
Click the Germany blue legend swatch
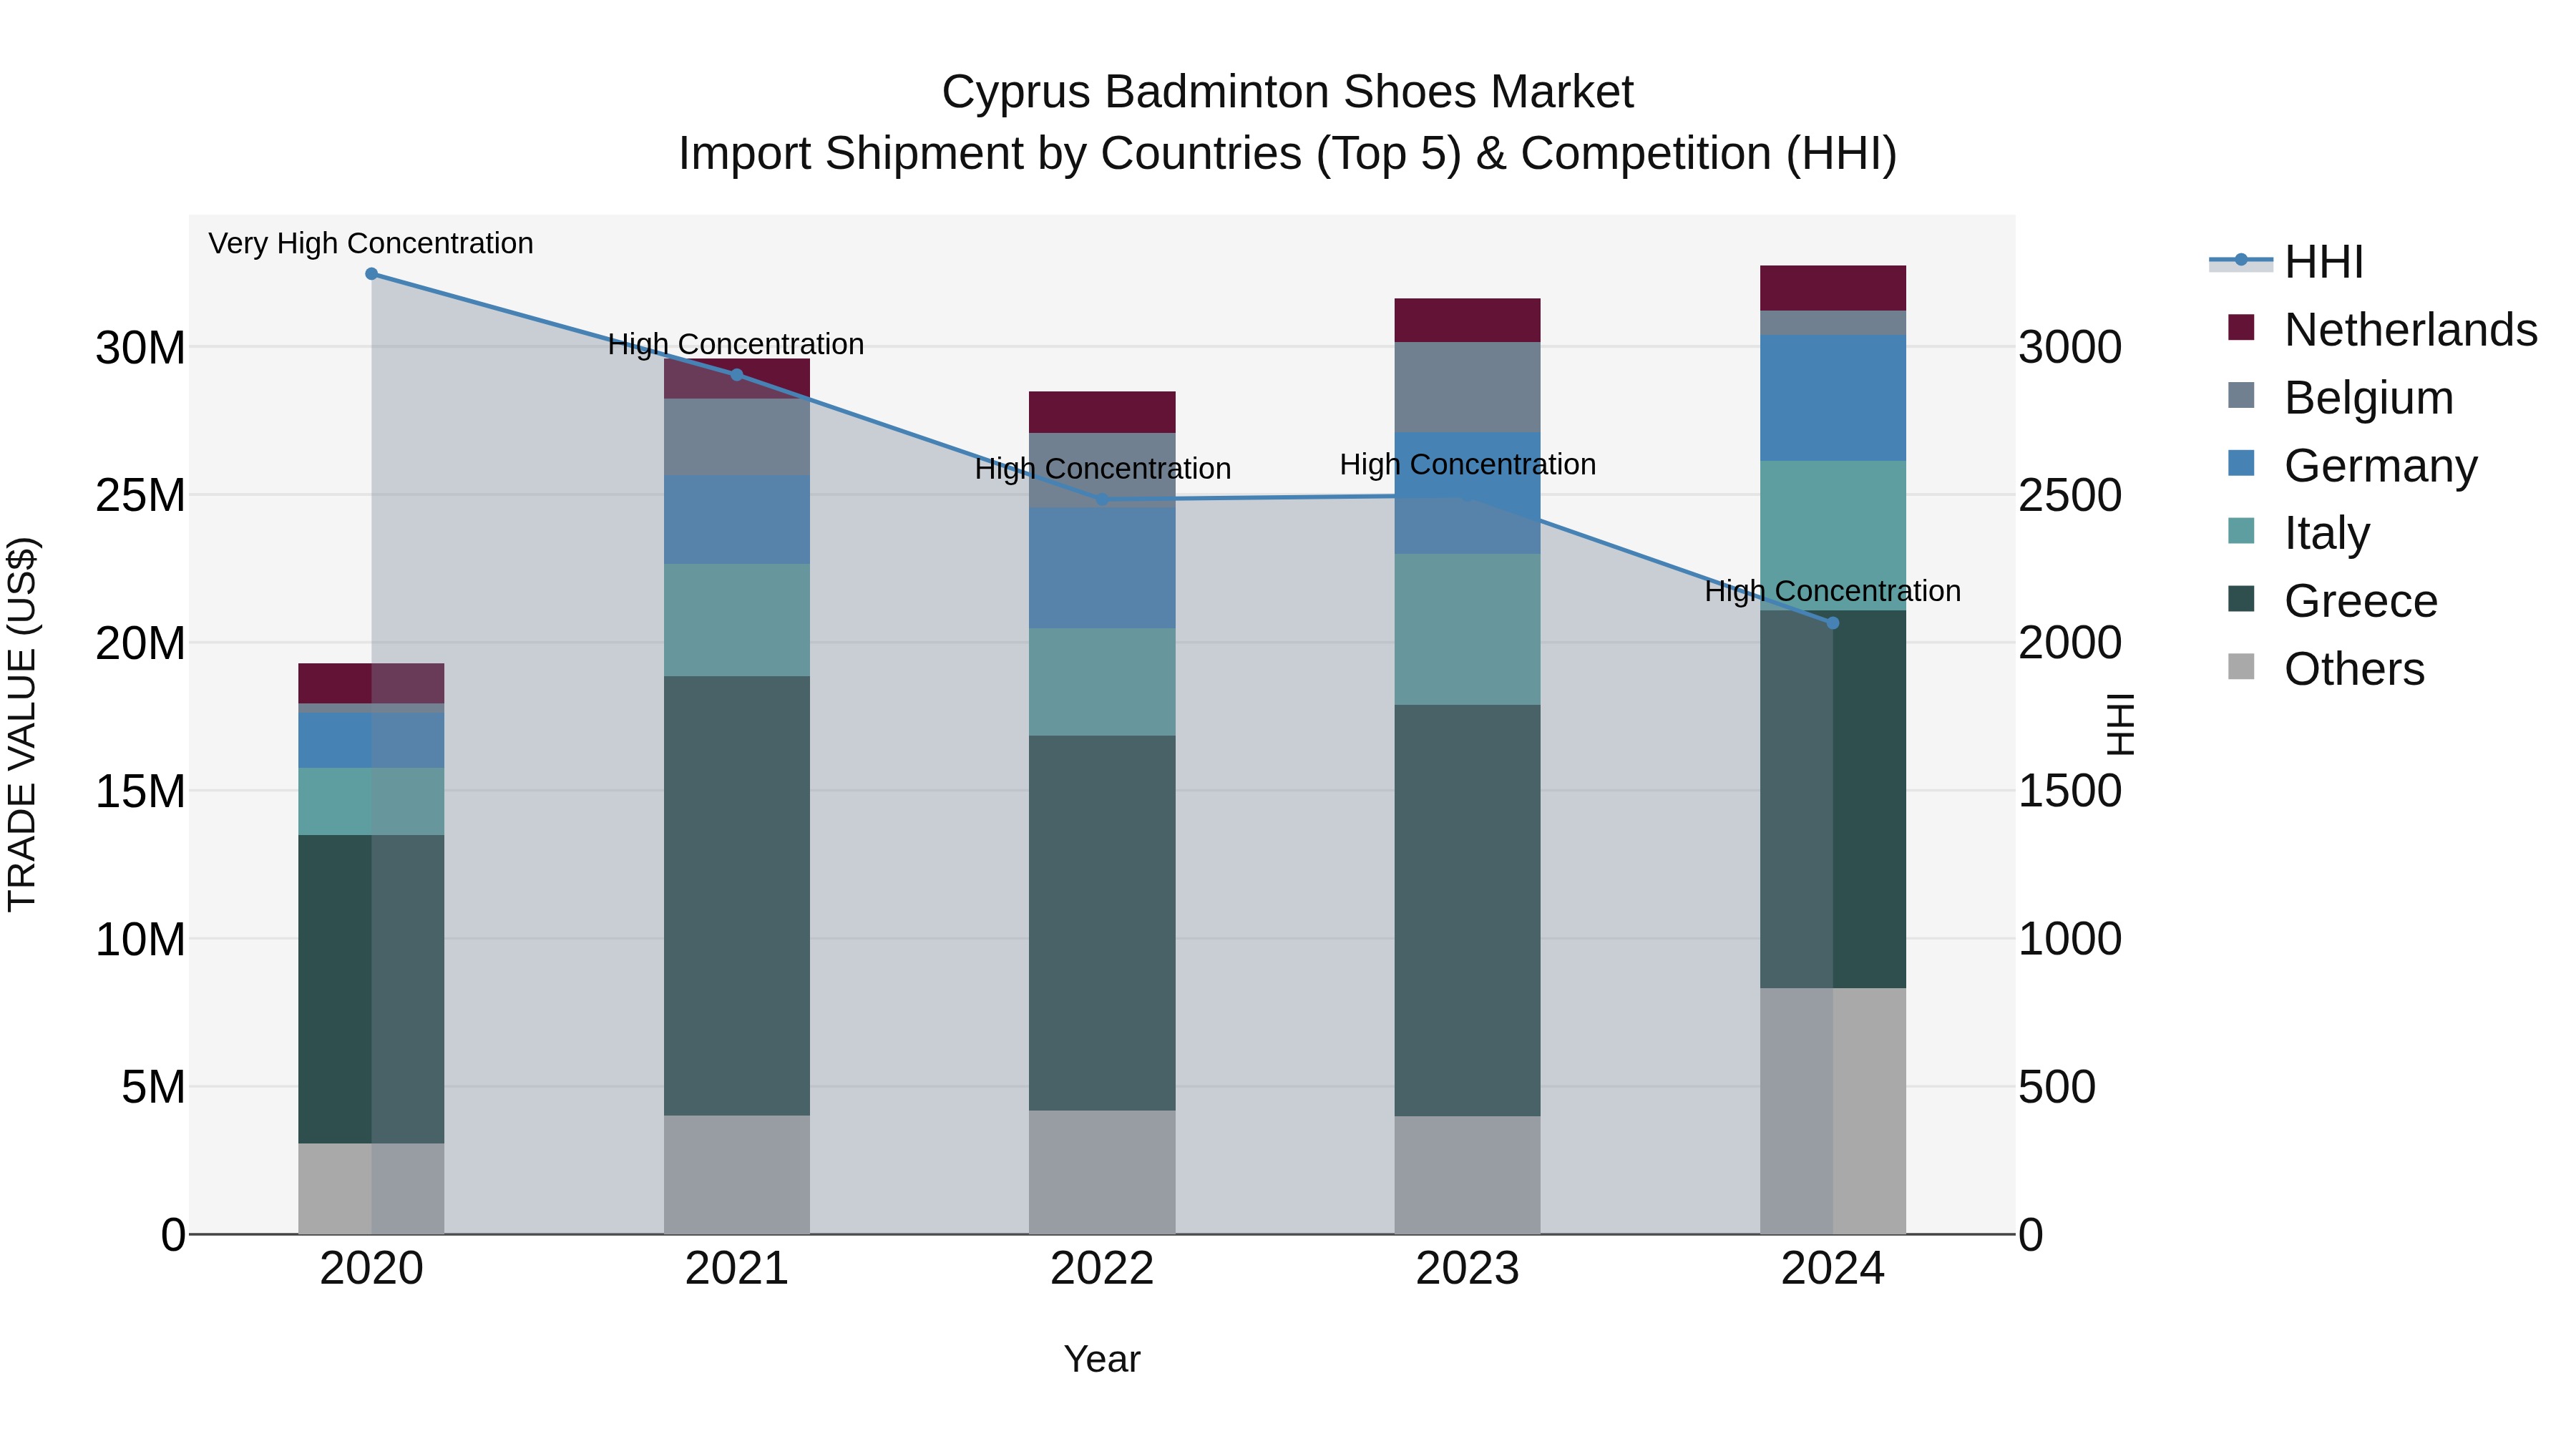pyautogui.click(x=2241, y=463)
